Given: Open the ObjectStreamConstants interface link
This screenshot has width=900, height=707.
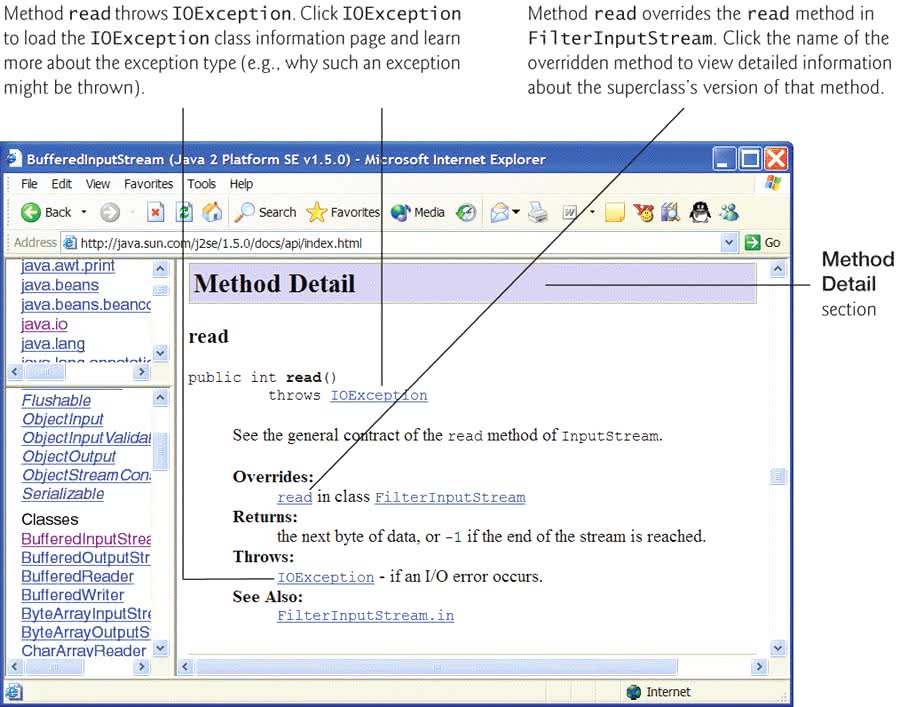Looking at the screenshot, I should click(x=87, y=475).
